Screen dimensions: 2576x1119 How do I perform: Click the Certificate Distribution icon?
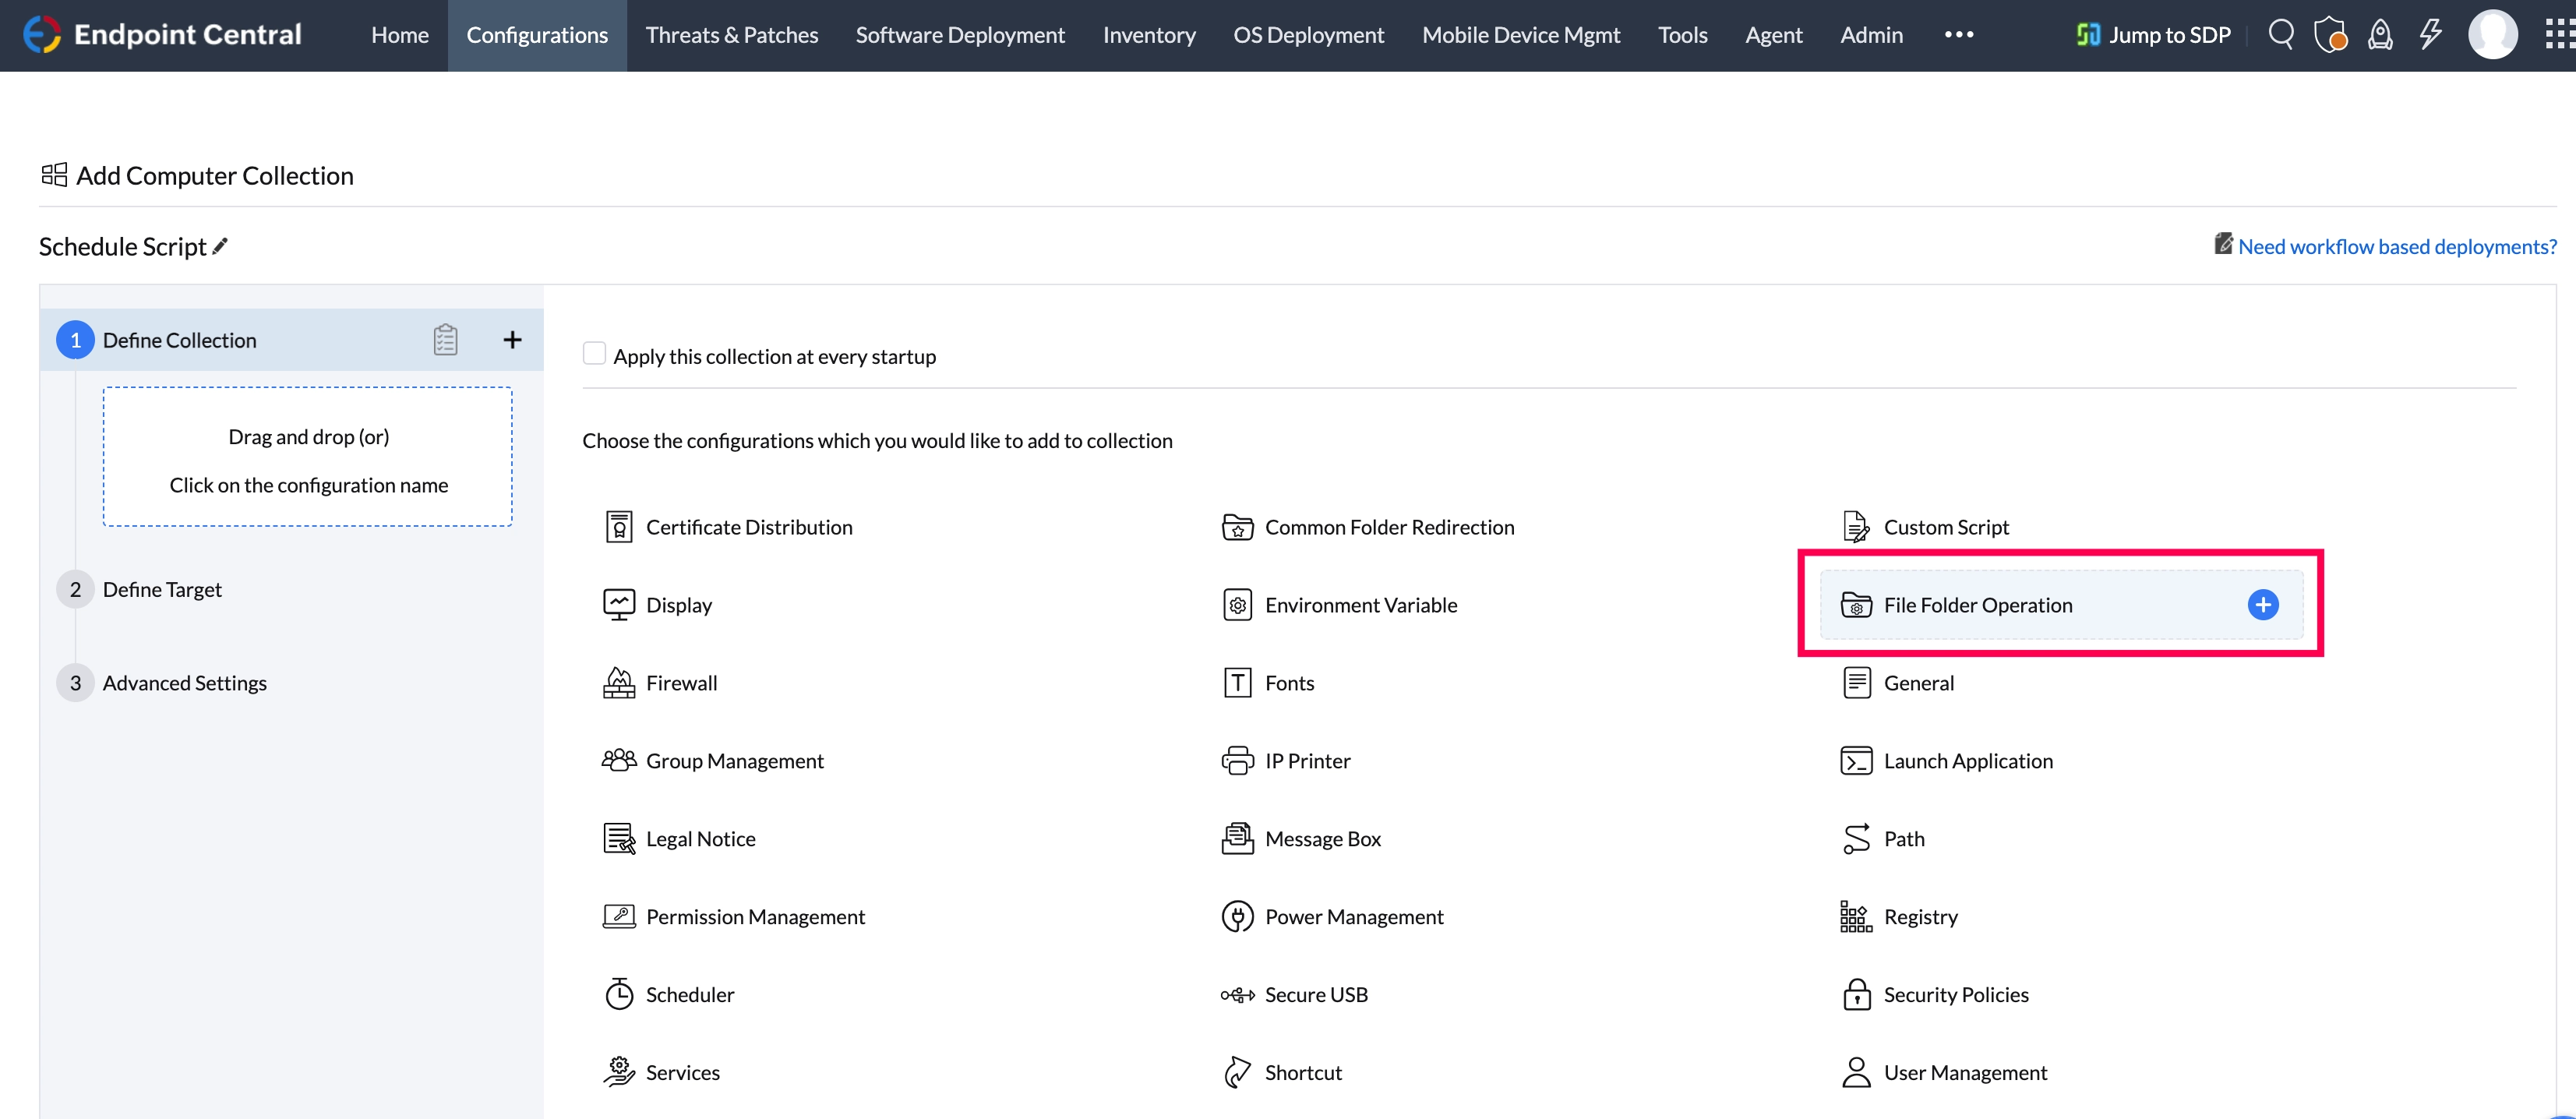(x=619, y=527)
